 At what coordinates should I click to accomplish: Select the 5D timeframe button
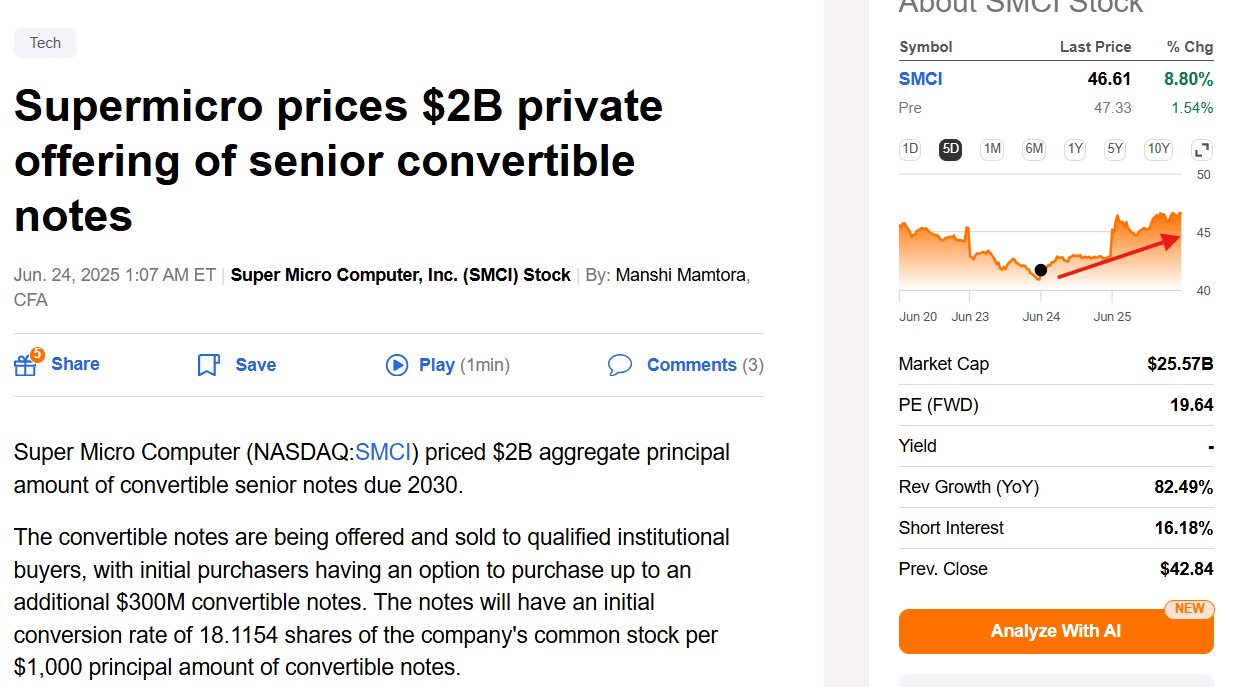(x=950, y=148)
